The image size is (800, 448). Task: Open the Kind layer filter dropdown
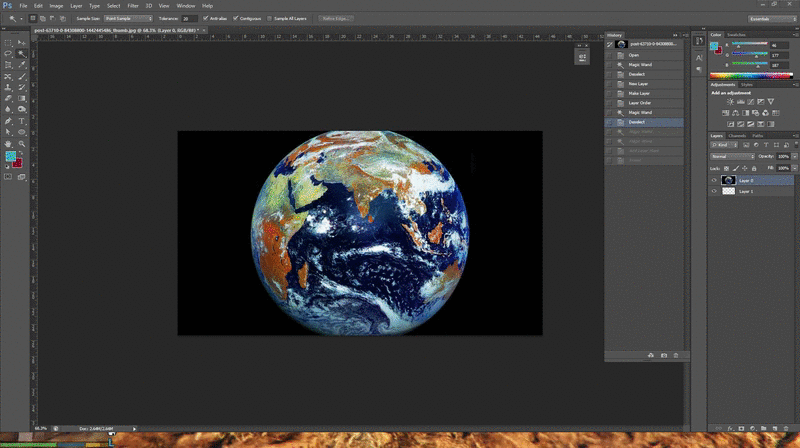(724, 145)
